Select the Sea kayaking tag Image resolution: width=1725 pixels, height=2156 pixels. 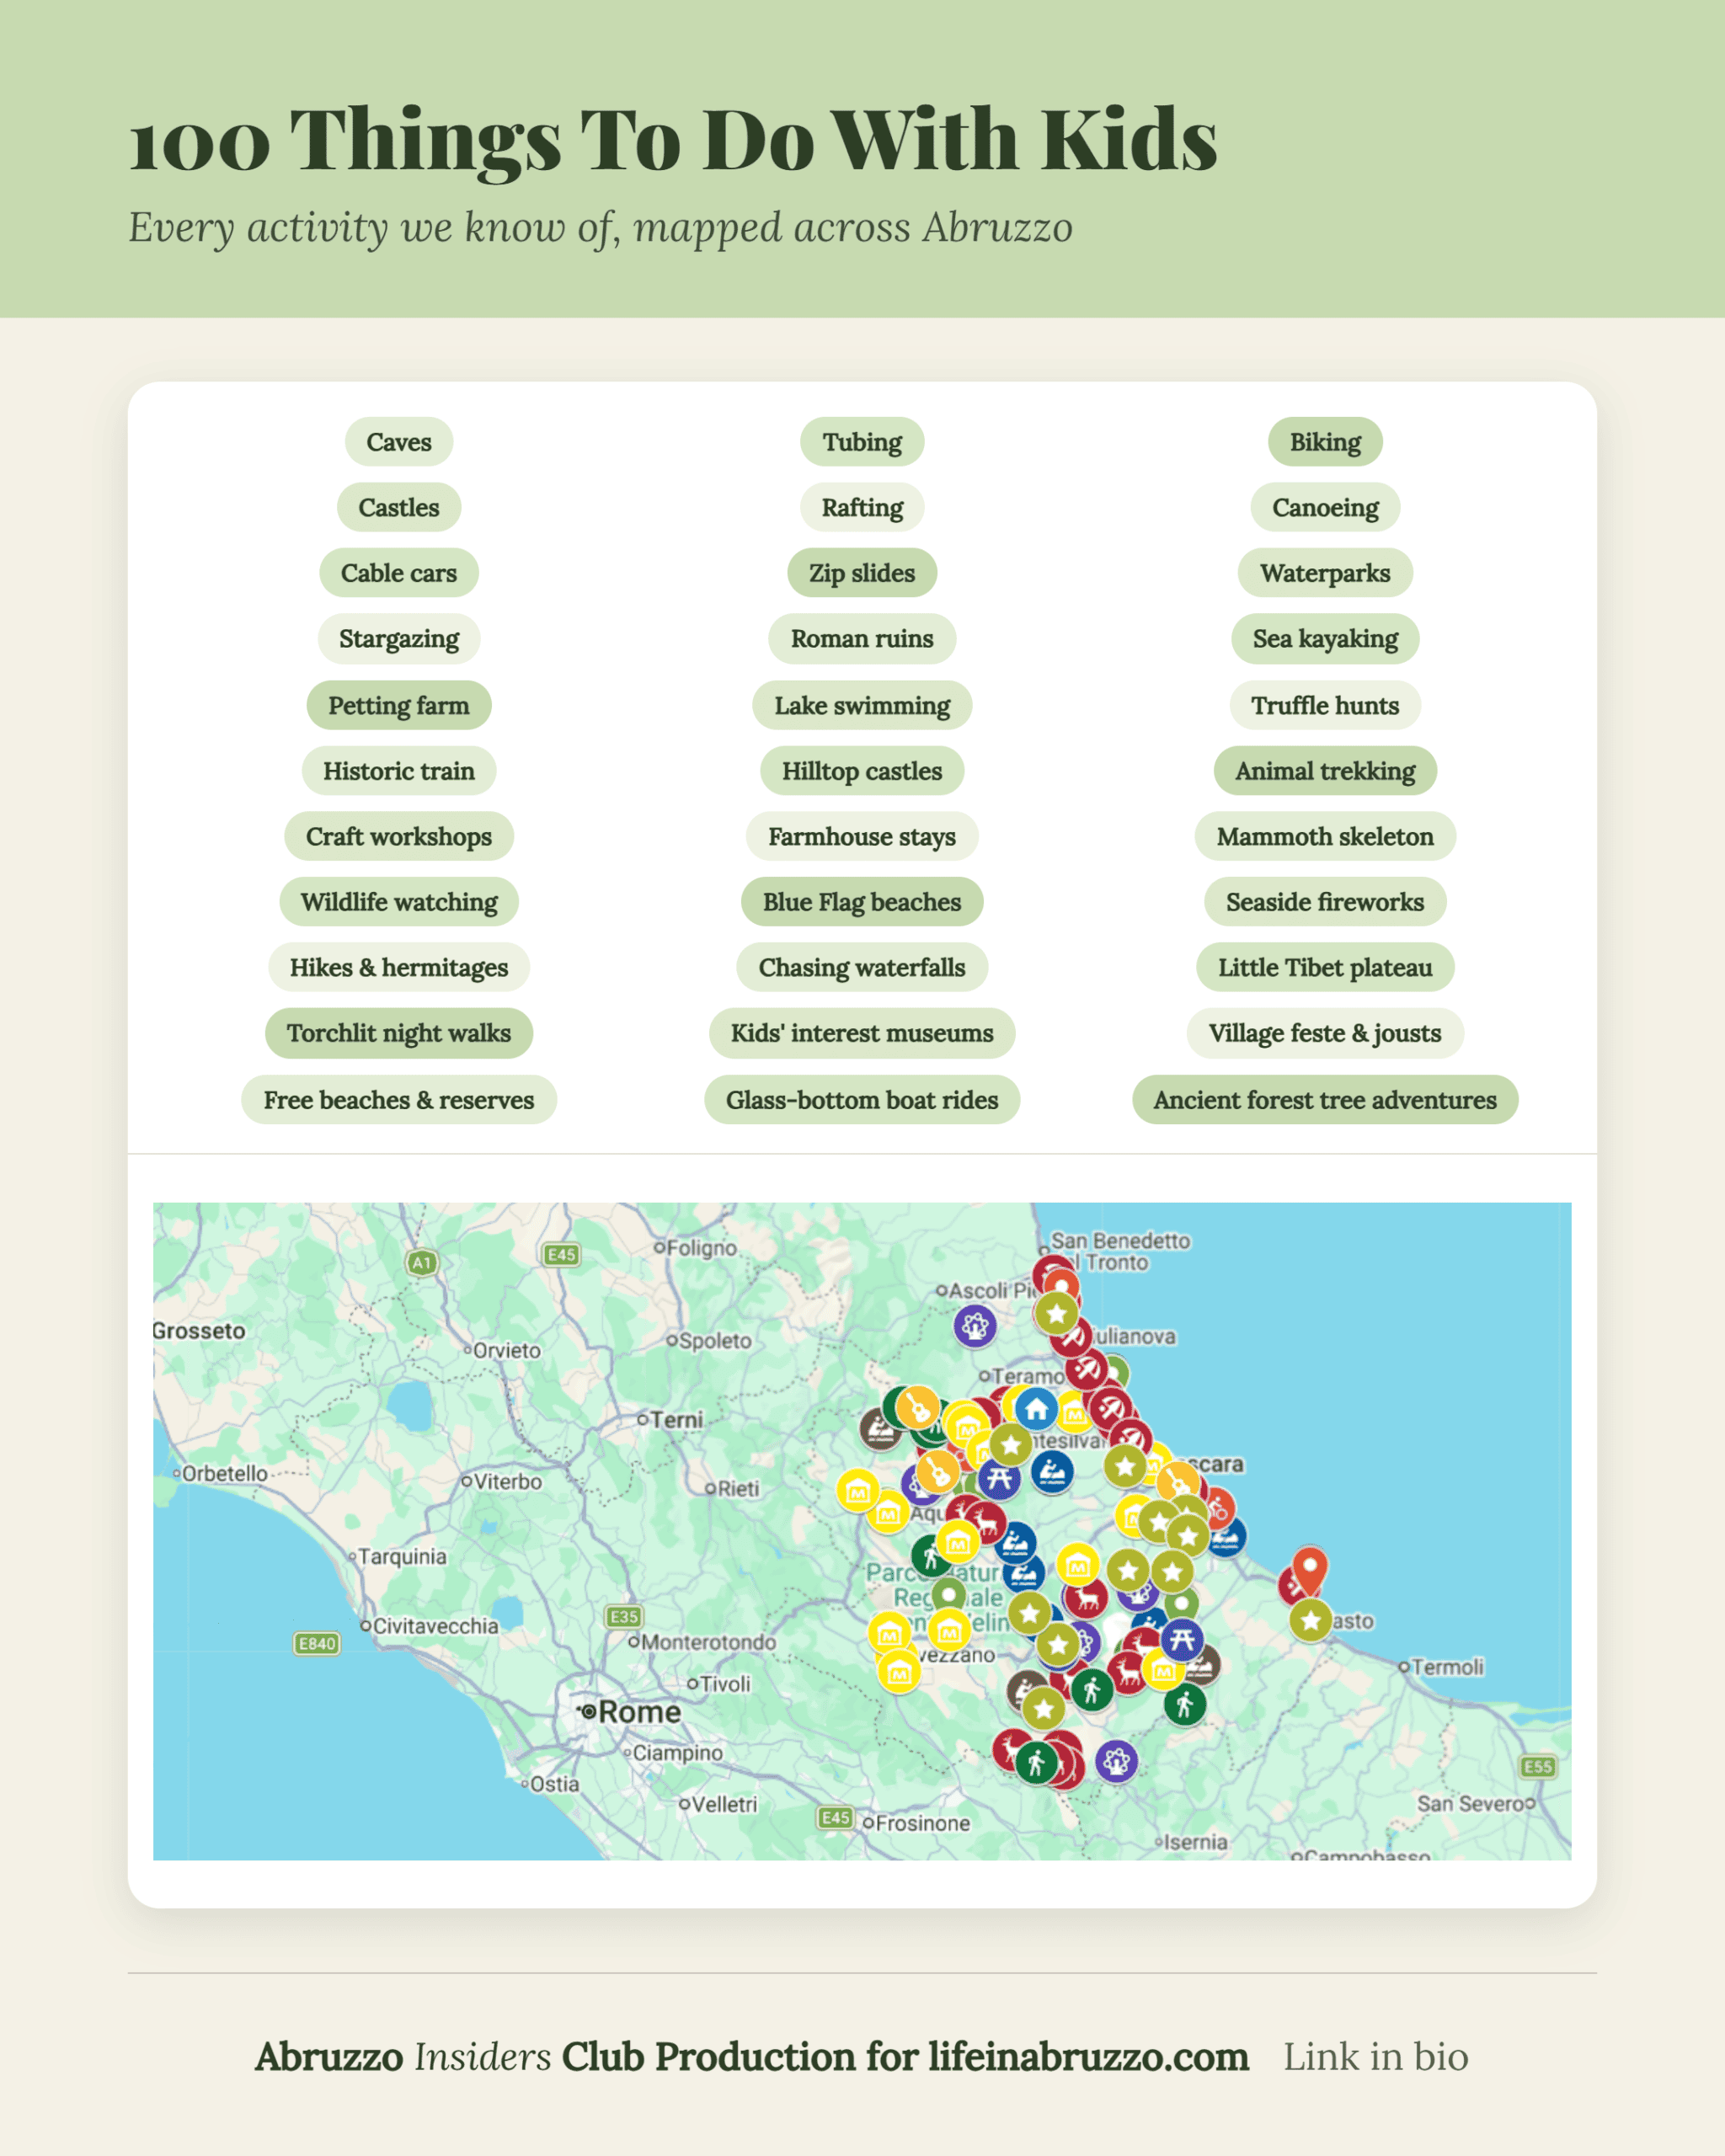1325,638
